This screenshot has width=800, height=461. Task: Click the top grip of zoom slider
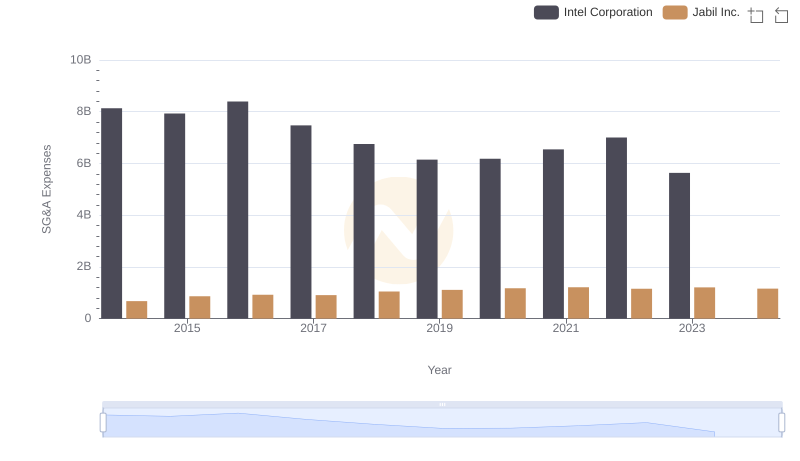[x=442, y=404]
